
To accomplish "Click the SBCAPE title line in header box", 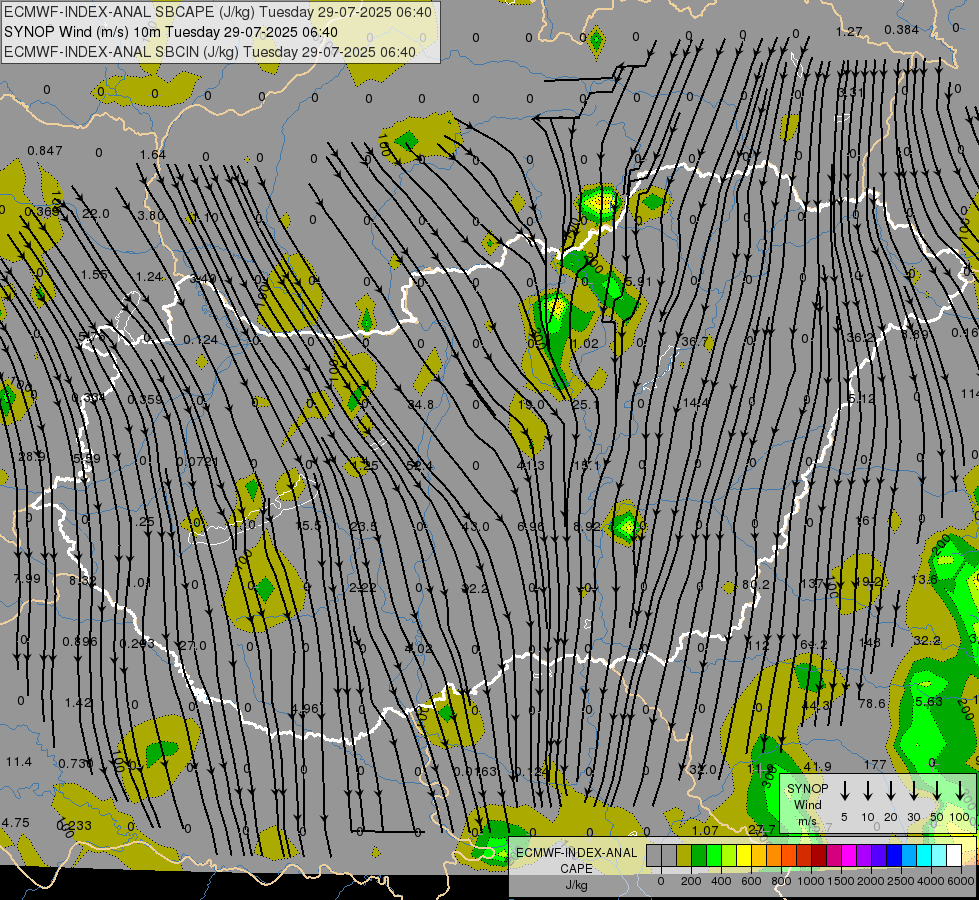I will pos(218,12).
